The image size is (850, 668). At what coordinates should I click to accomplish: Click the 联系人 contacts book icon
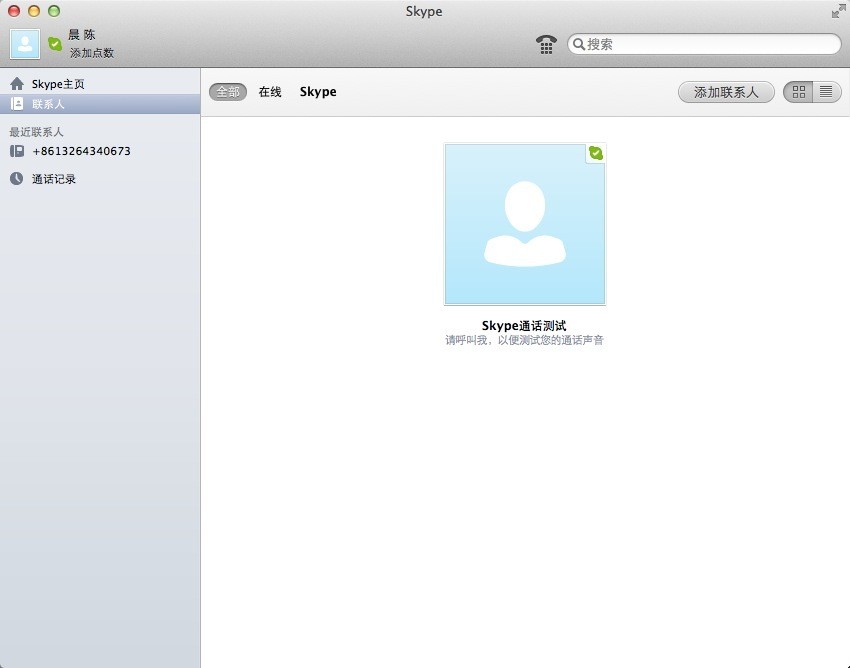point(17,104)
